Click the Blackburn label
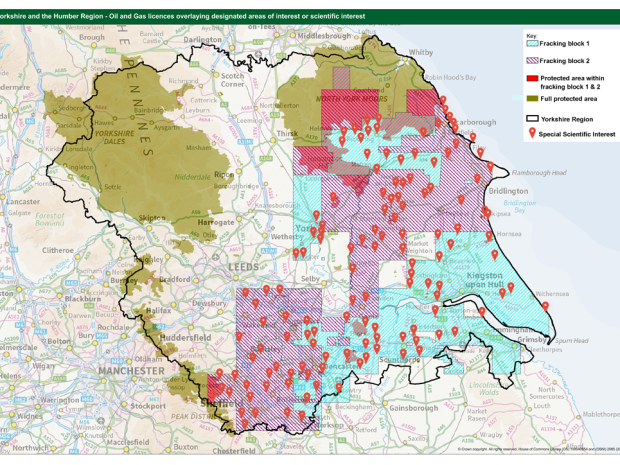 click(x=83, y=299)
